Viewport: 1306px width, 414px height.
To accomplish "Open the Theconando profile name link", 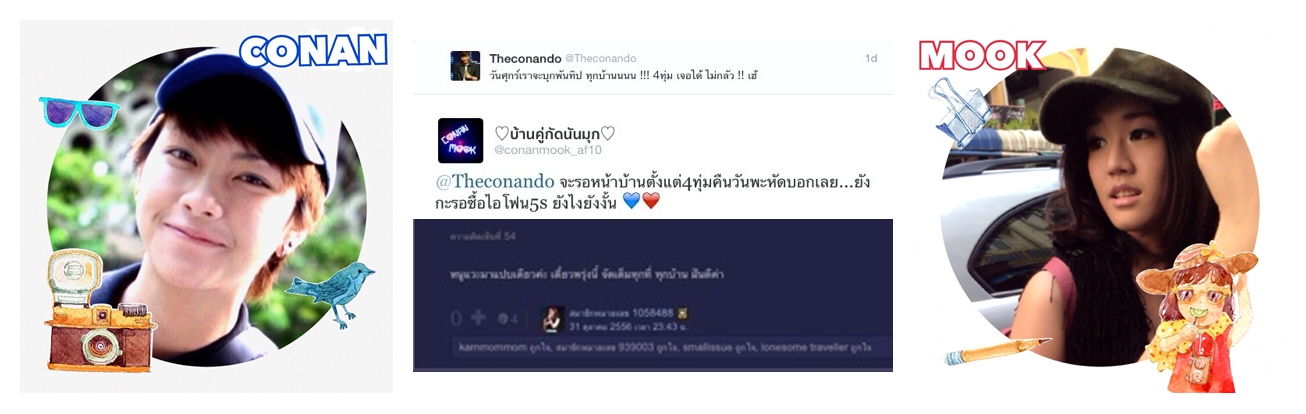I will coord(524,58).
